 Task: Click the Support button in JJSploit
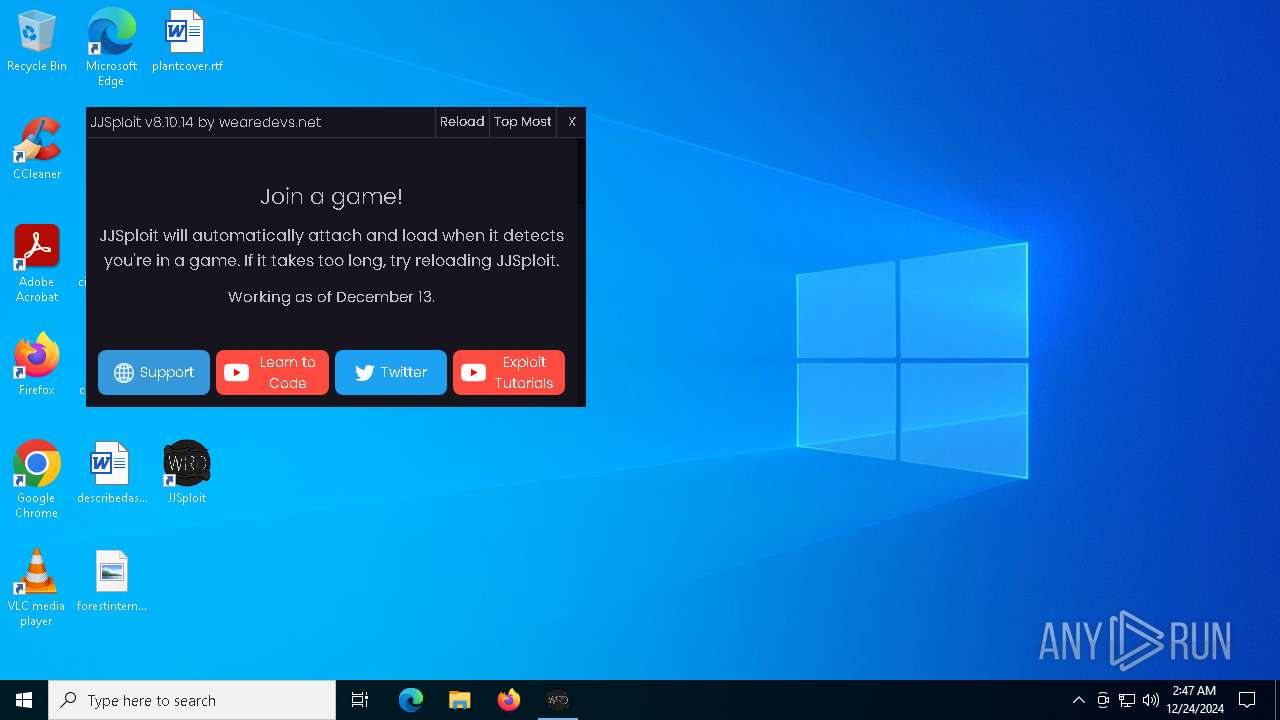154,372
